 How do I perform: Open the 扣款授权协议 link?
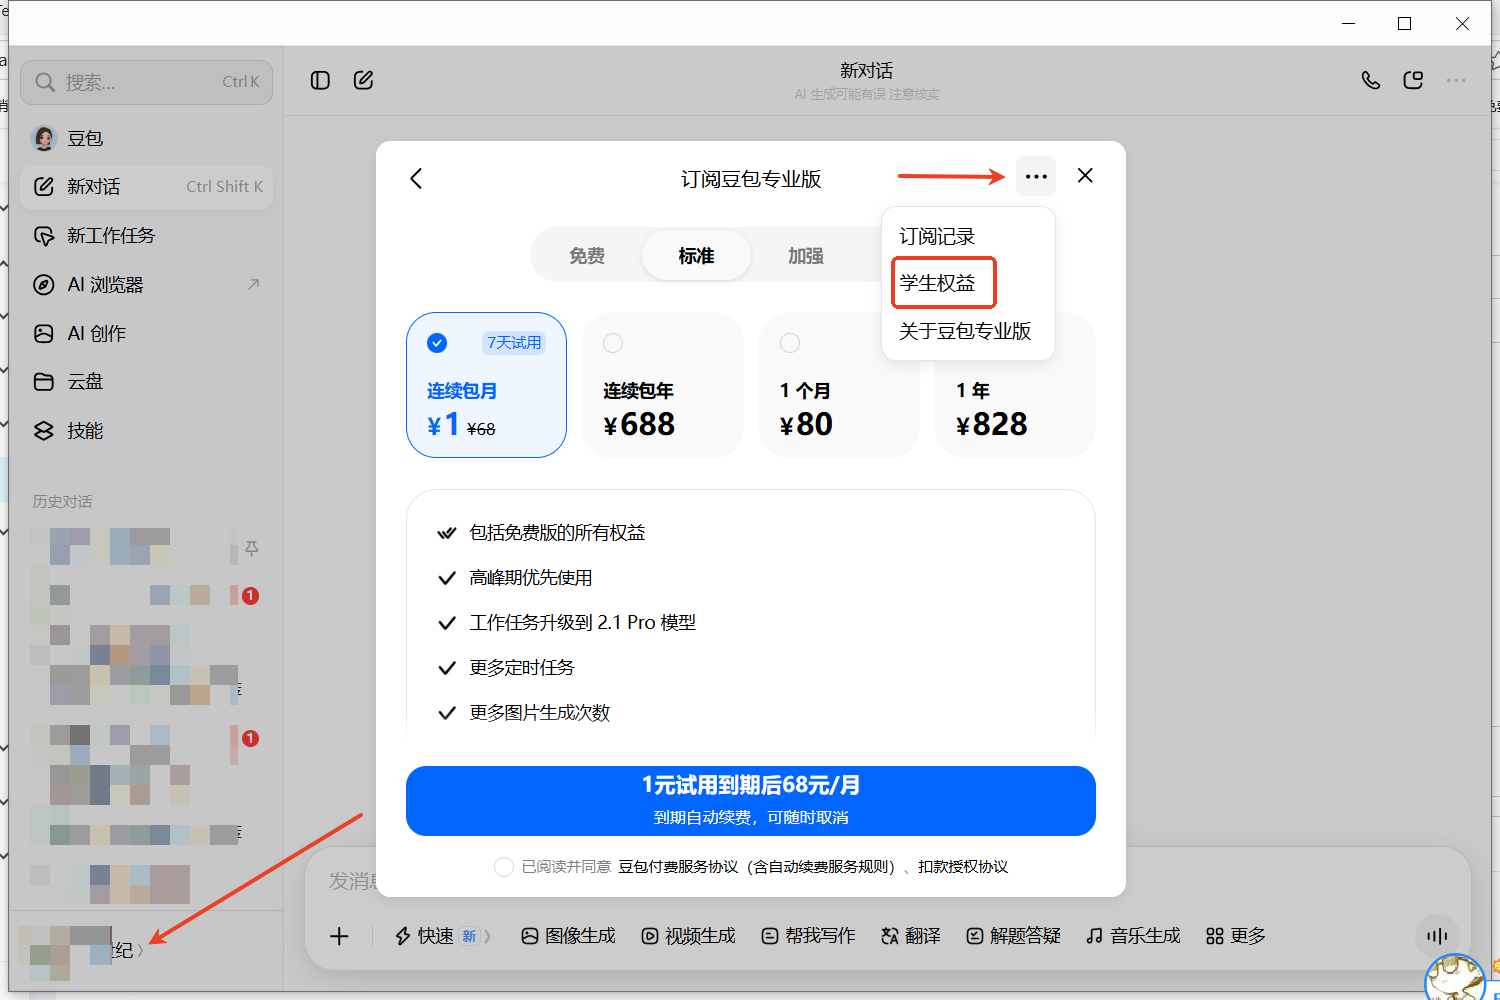point(963,867)
